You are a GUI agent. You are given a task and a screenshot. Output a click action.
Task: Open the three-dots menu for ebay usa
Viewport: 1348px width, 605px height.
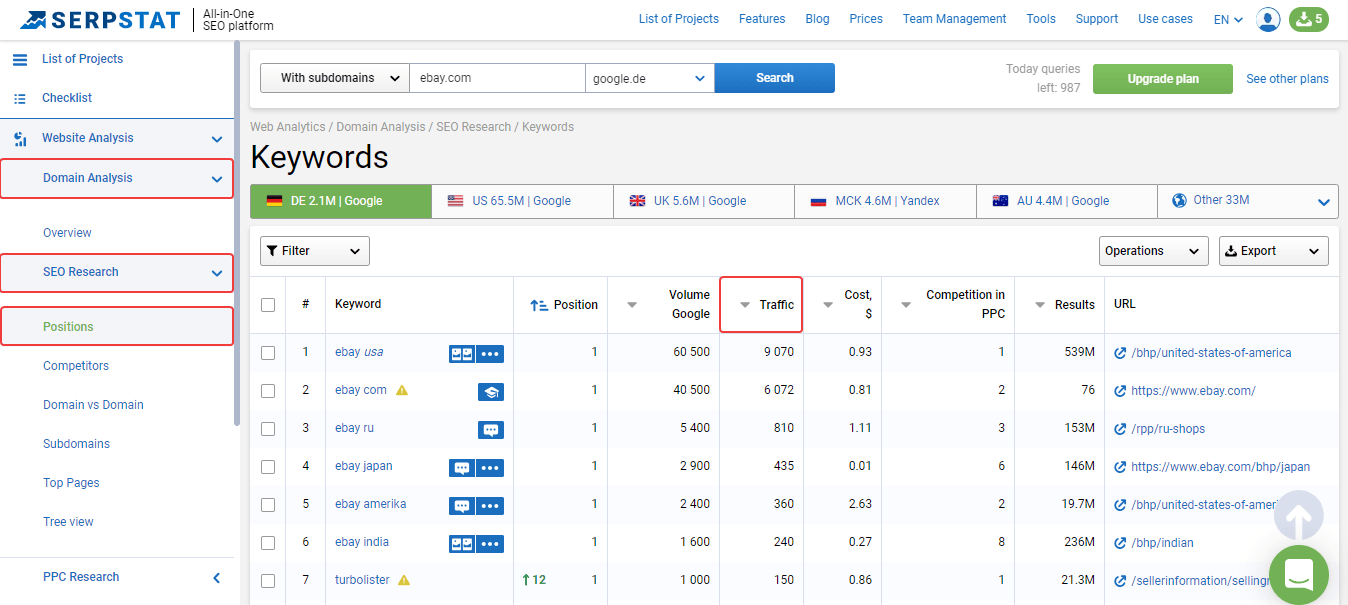click(490, 353)
